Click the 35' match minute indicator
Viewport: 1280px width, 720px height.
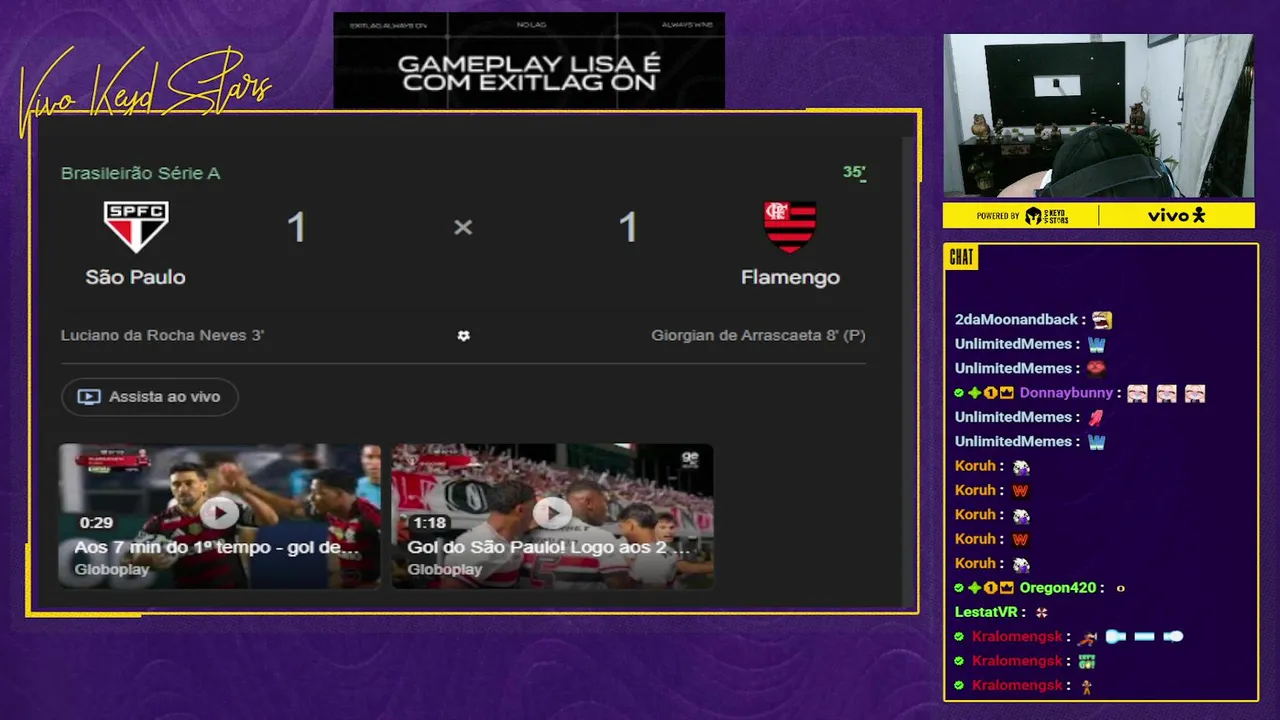(854, 172)
